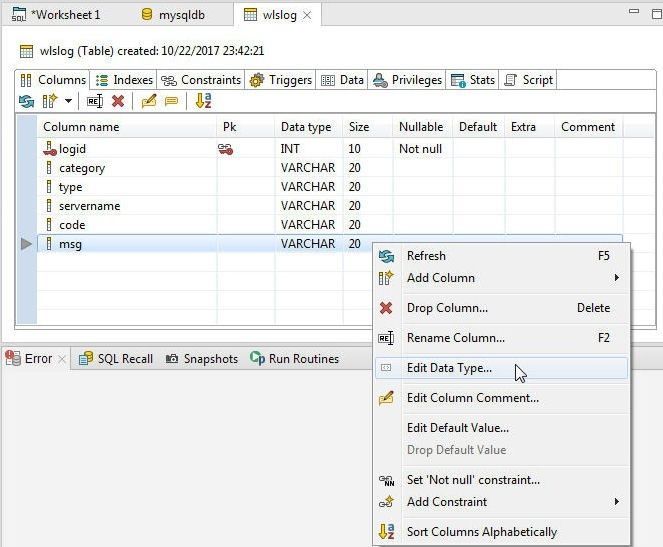This screenshot has width=663, height=547.
Task: Close the Error panel tab
Action: (x=62, y=359)
